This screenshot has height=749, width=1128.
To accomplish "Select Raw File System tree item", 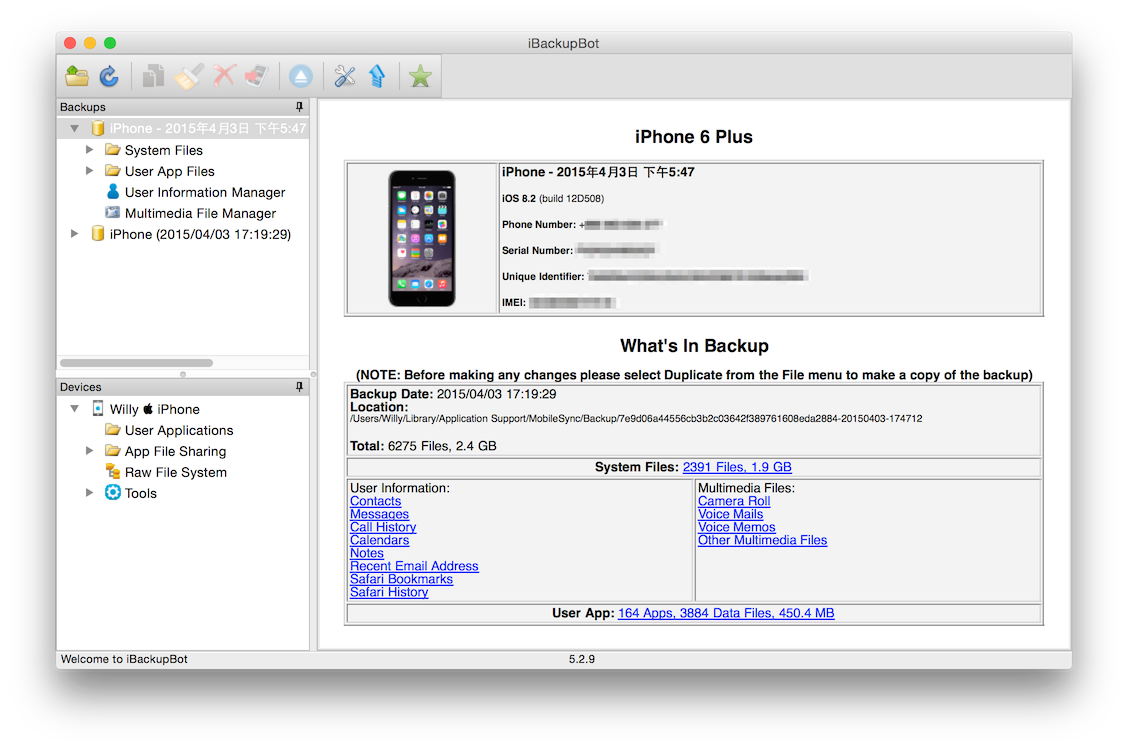I will (176, 472).
